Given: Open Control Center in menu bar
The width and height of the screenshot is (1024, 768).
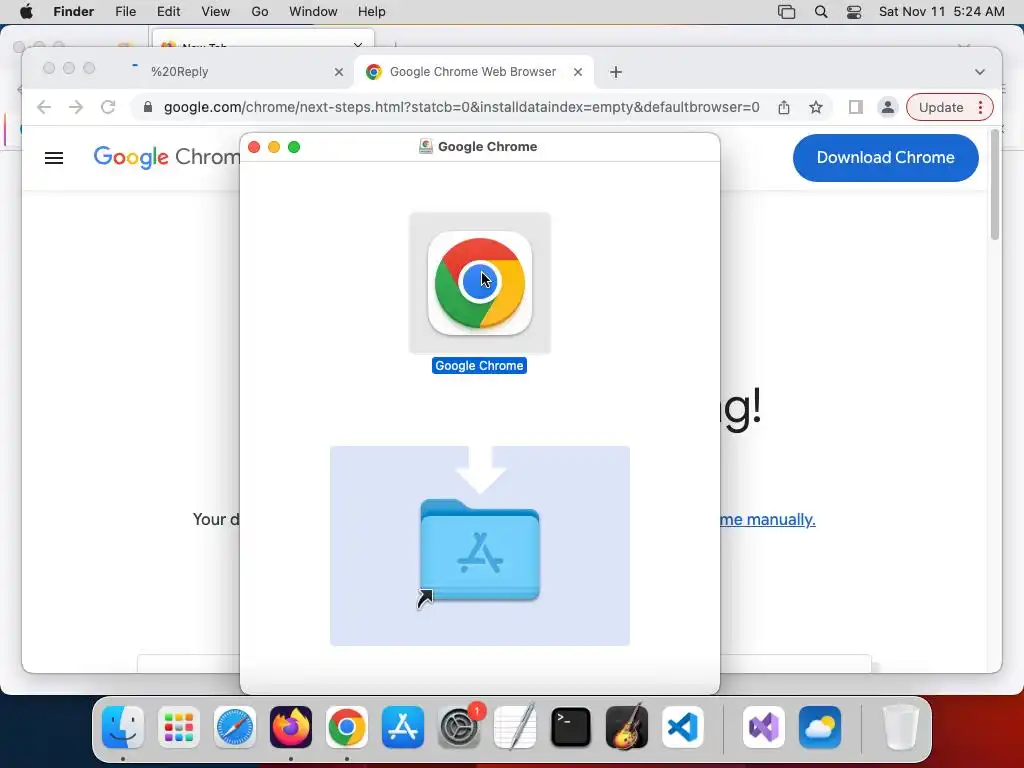Looking at the screenshot, I should coord(854,12).
